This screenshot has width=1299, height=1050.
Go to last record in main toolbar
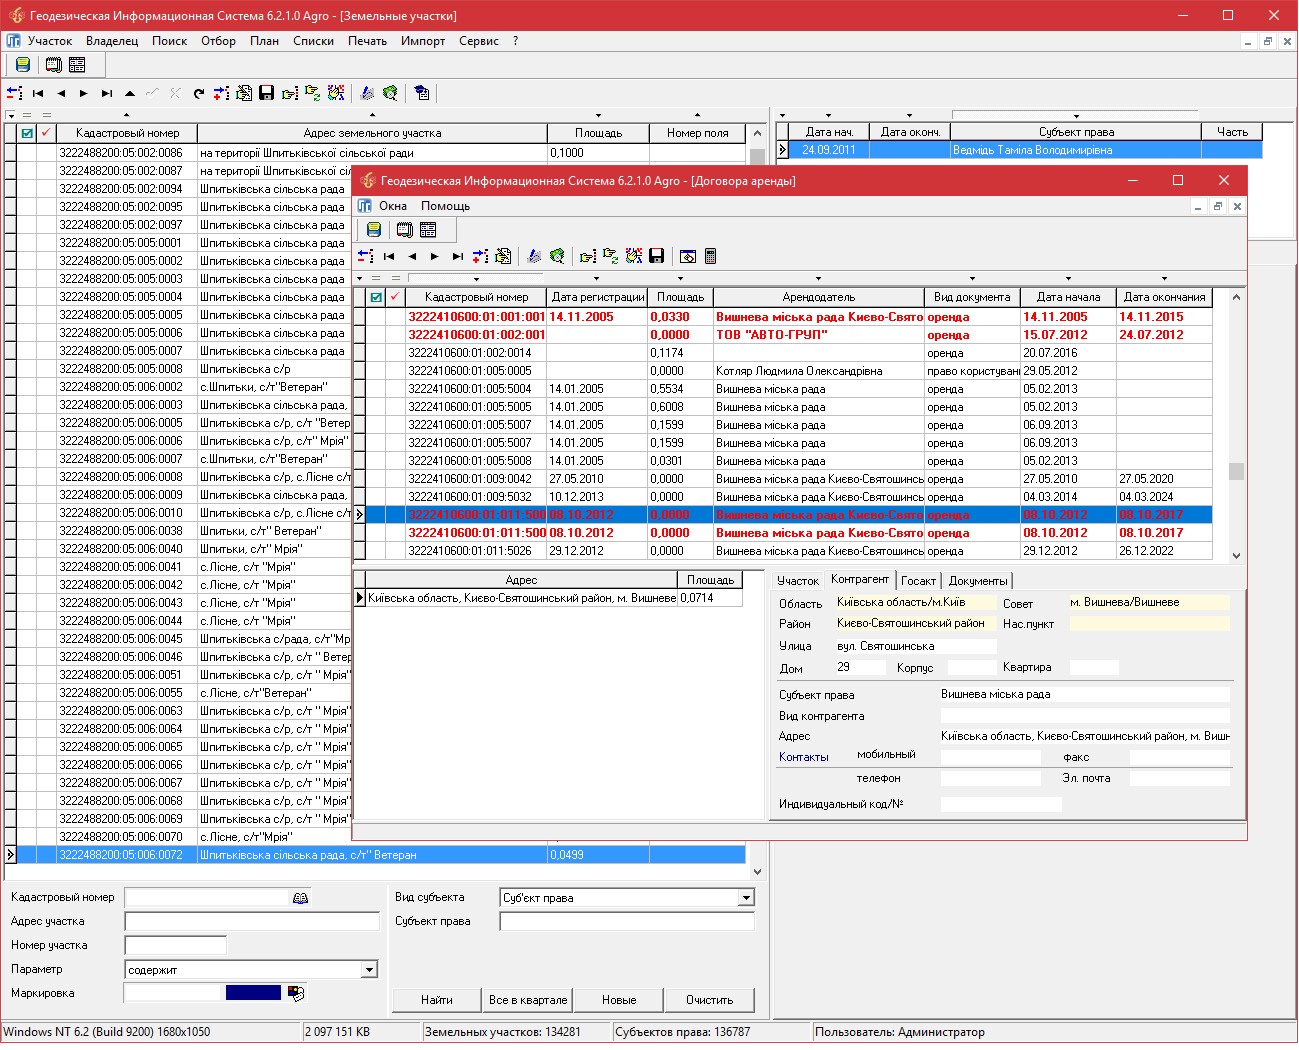coord(107,93)
